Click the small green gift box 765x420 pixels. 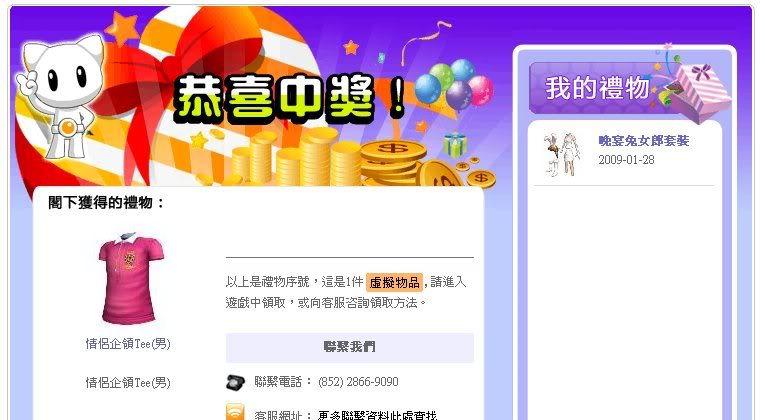pyautogui.click(x=455, y=145)
